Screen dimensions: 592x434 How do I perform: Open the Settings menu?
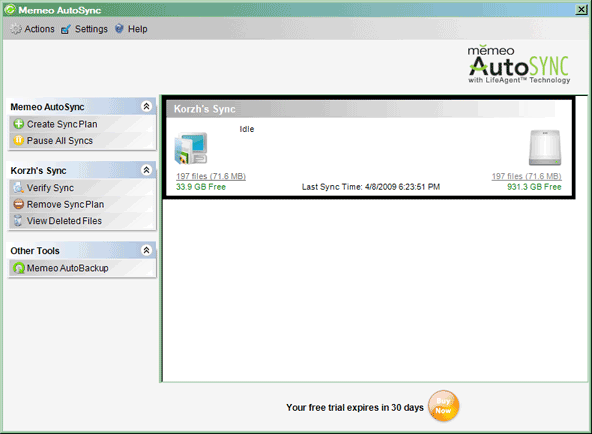[x=91, y=29]
